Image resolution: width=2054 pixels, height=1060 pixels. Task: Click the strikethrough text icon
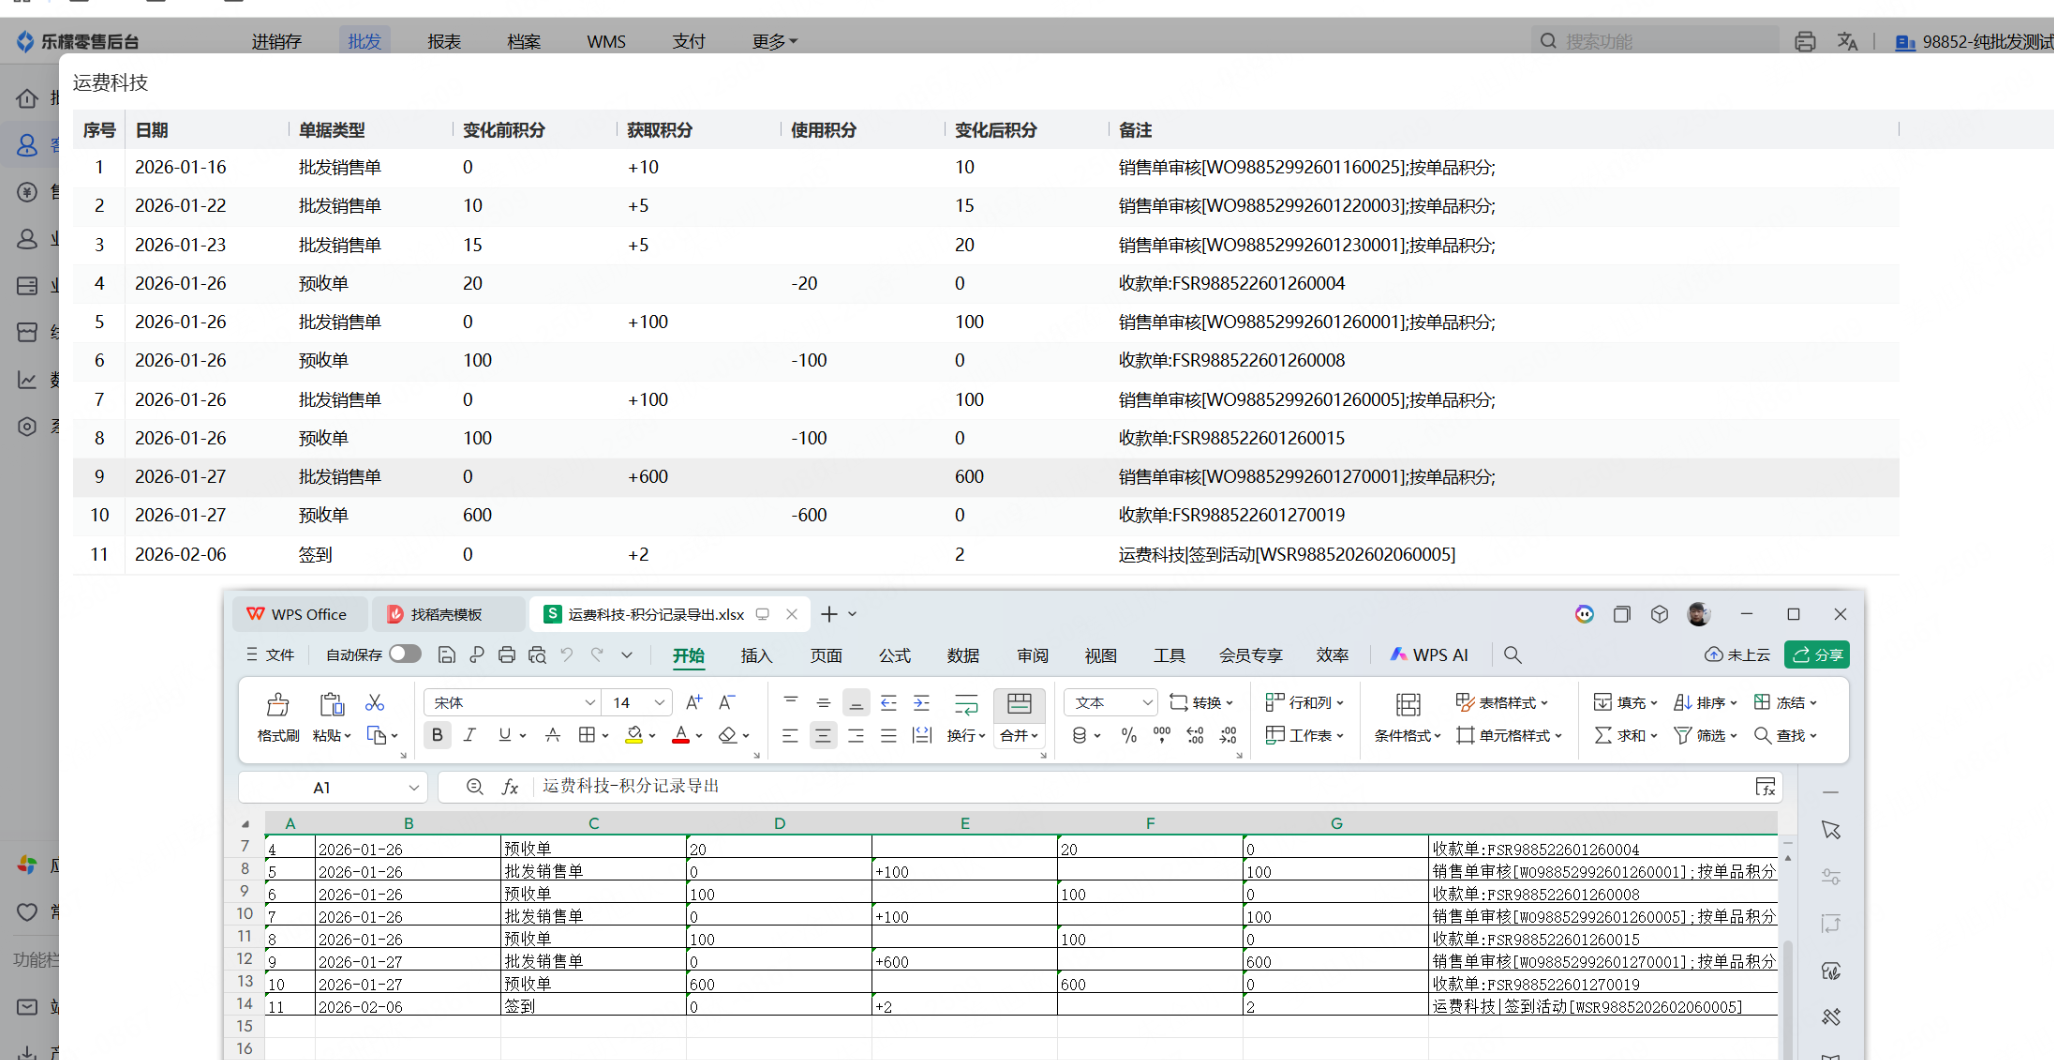click(x=552, y=735)
